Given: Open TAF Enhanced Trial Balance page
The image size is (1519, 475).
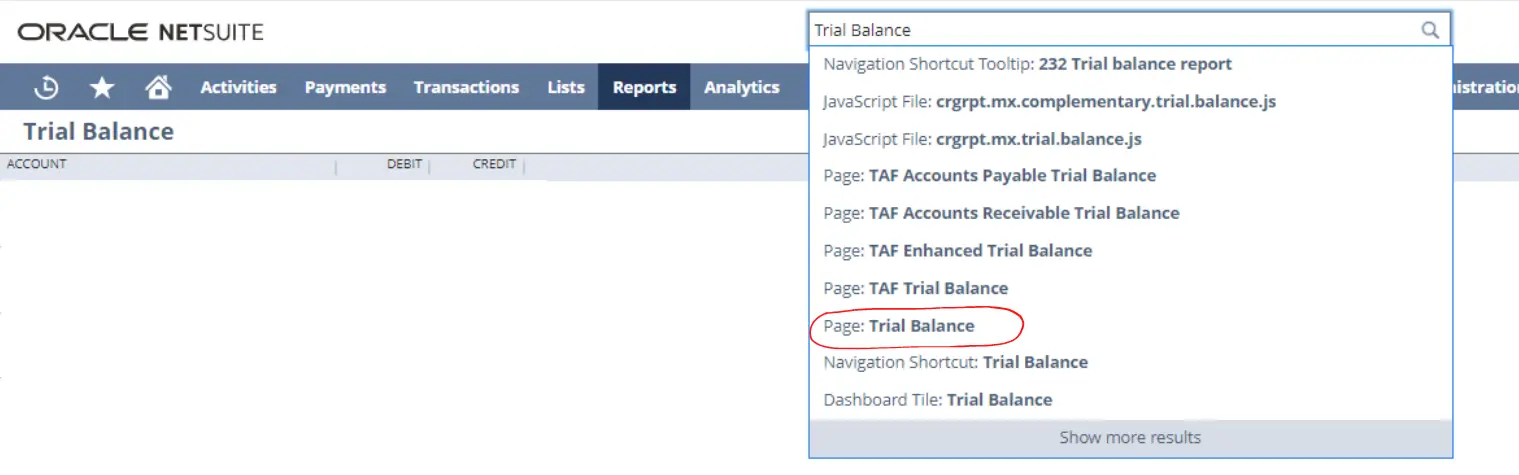Looking at the screenshot, I should coord(979,251).
